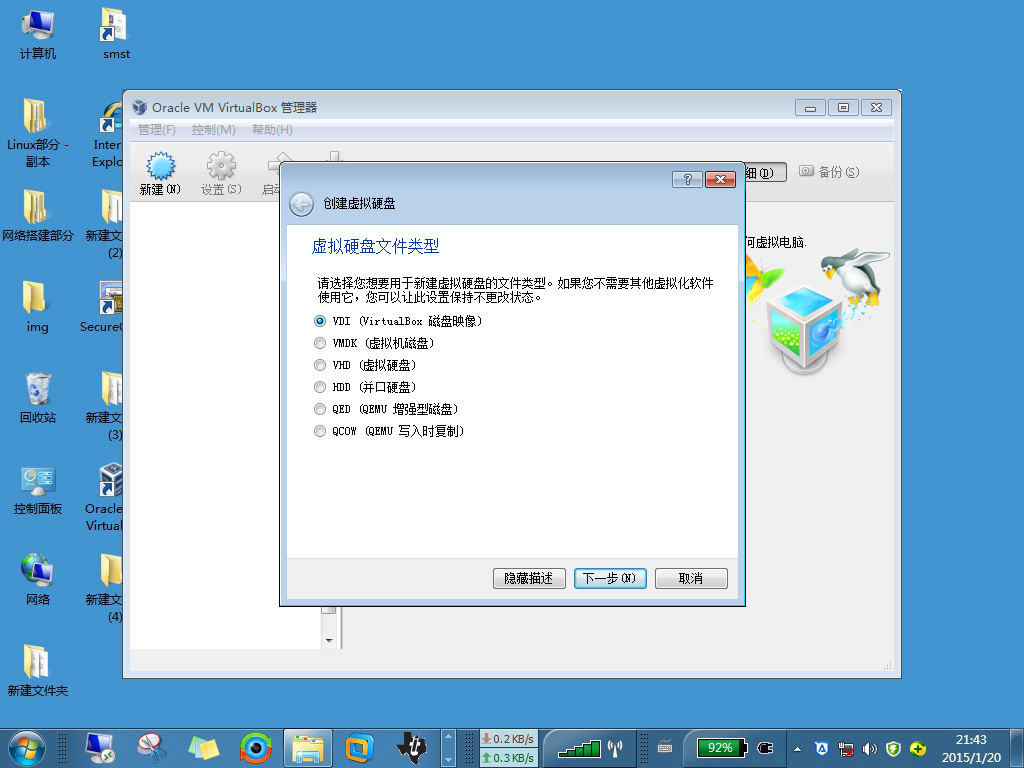Click the 设置(S) gear toolbar icon
Viewport: 1024px width, 768px height.
point(221,174)
